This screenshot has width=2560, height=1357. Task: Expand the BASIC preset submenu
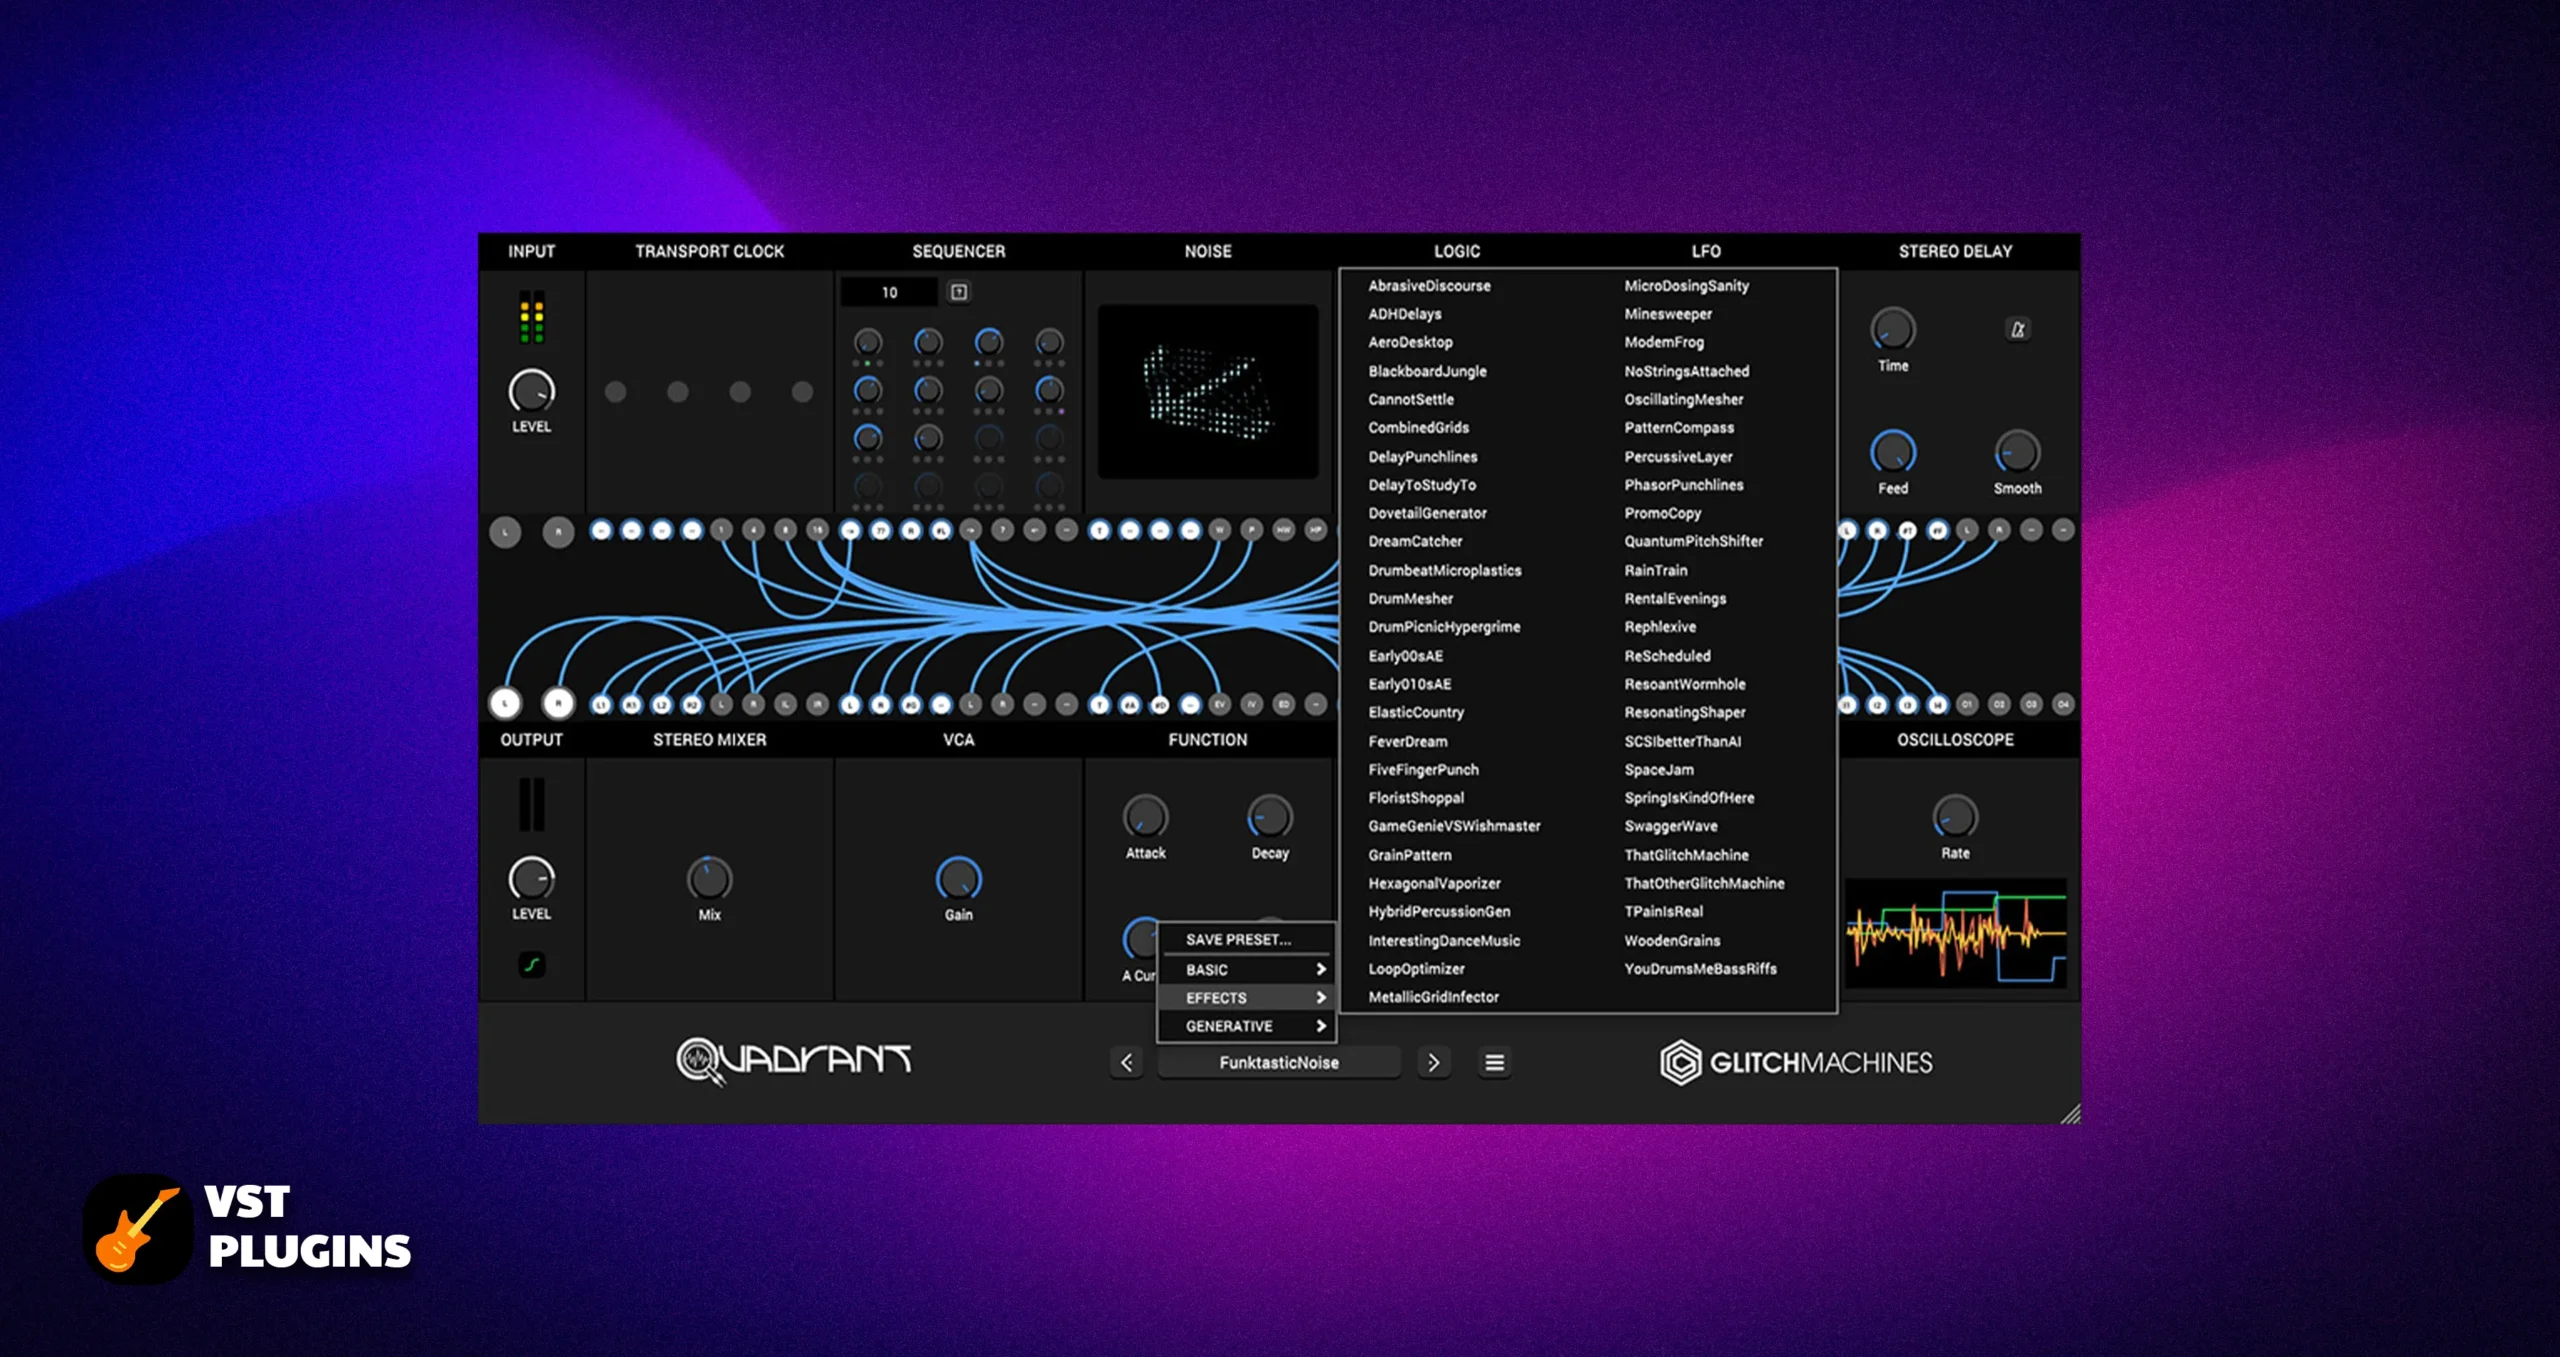click(x=1247, y=970)
